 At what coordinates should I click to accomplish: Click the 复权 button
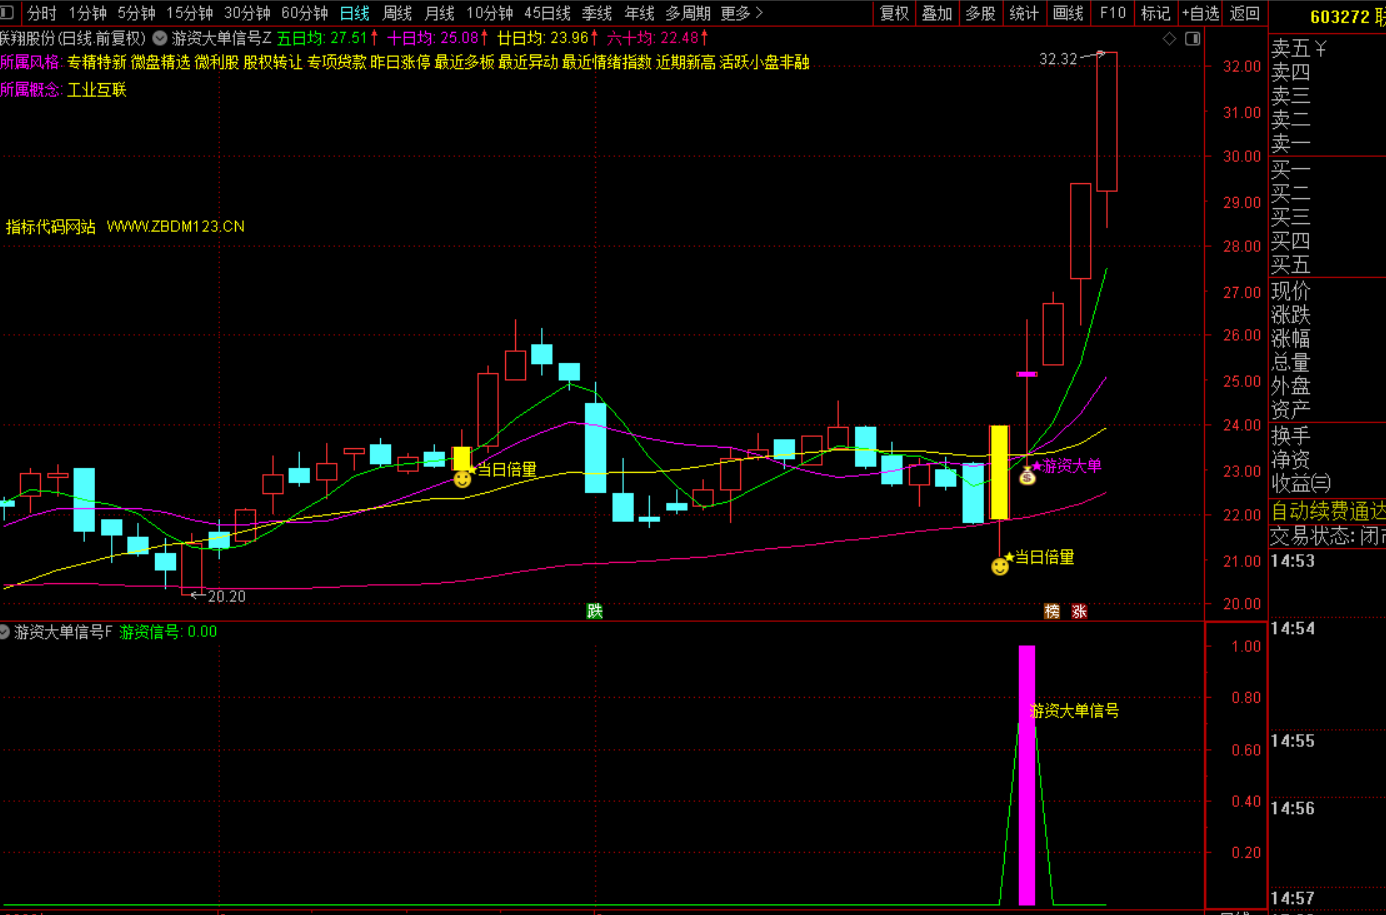coord(894,13)
